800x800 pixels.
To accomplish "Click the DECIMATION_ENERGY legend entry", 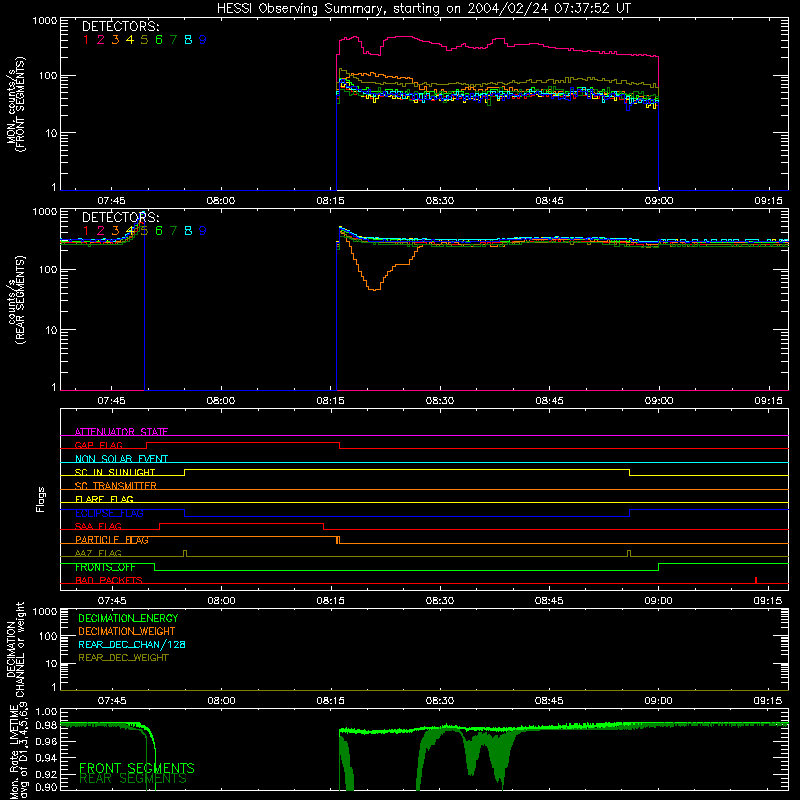I will (128, 618).
